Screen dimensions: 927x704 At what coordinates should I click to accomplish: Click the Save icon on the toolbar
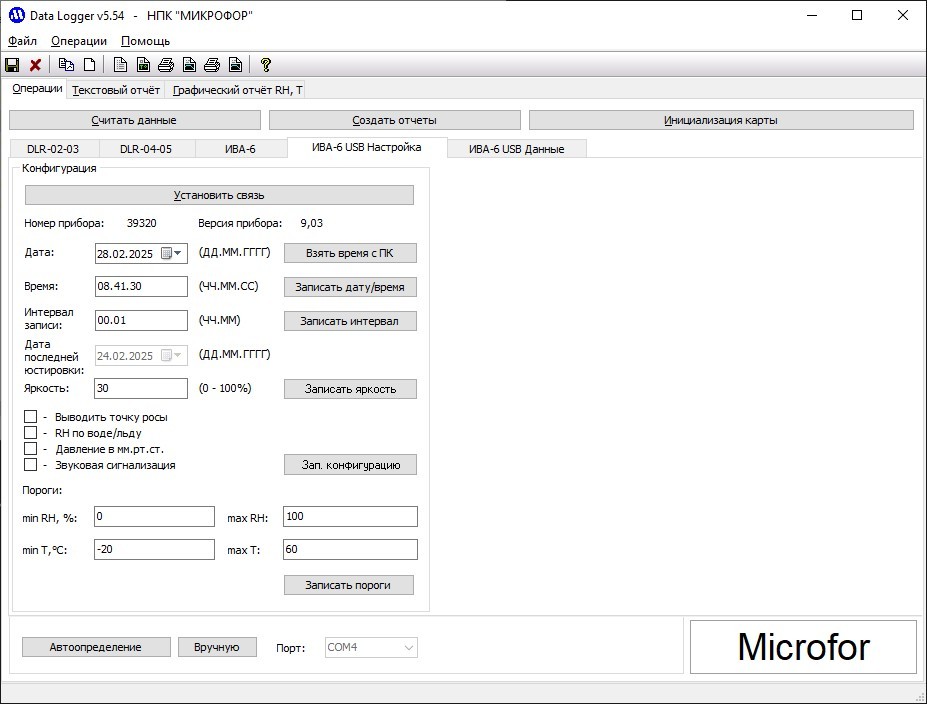(12, 64)
